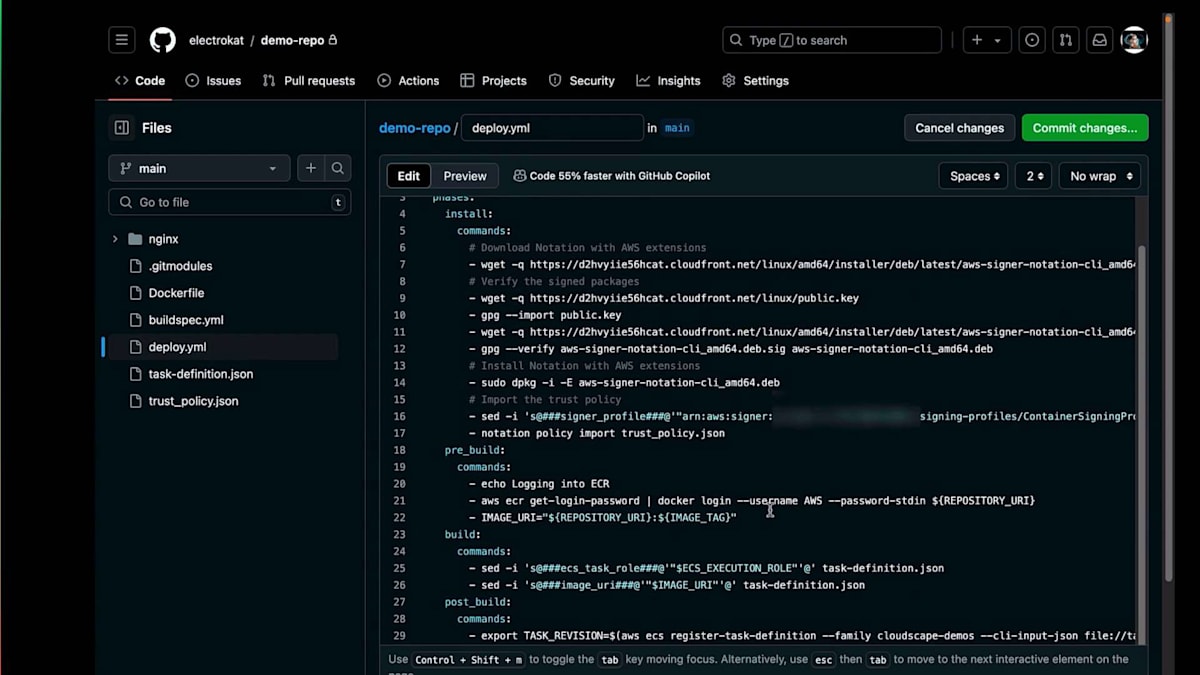Open the main branch selector dropdown

coord(199,168)
